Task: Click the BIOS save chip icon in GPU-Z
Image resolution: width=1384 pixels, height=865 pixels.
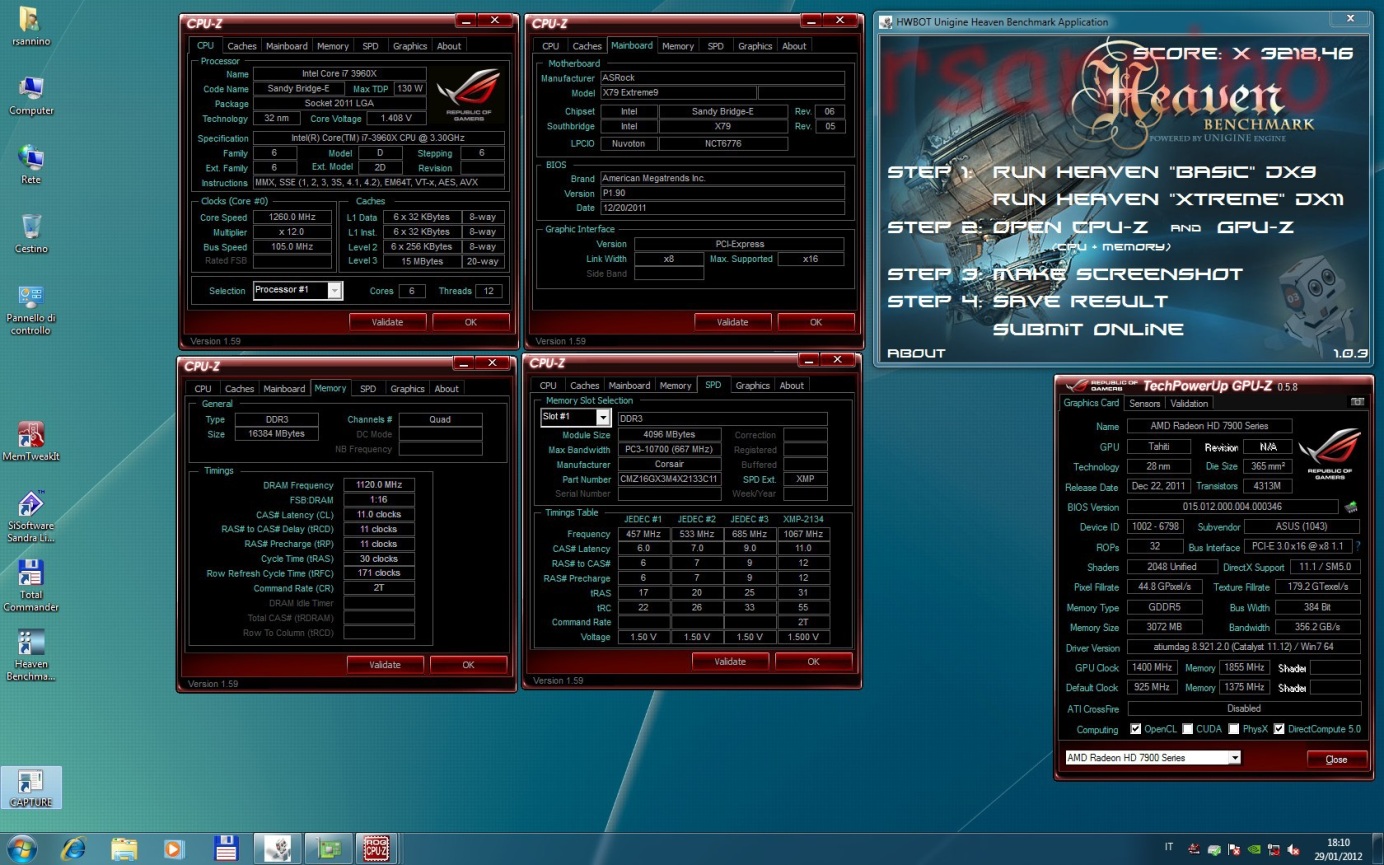Action: 1352,507
